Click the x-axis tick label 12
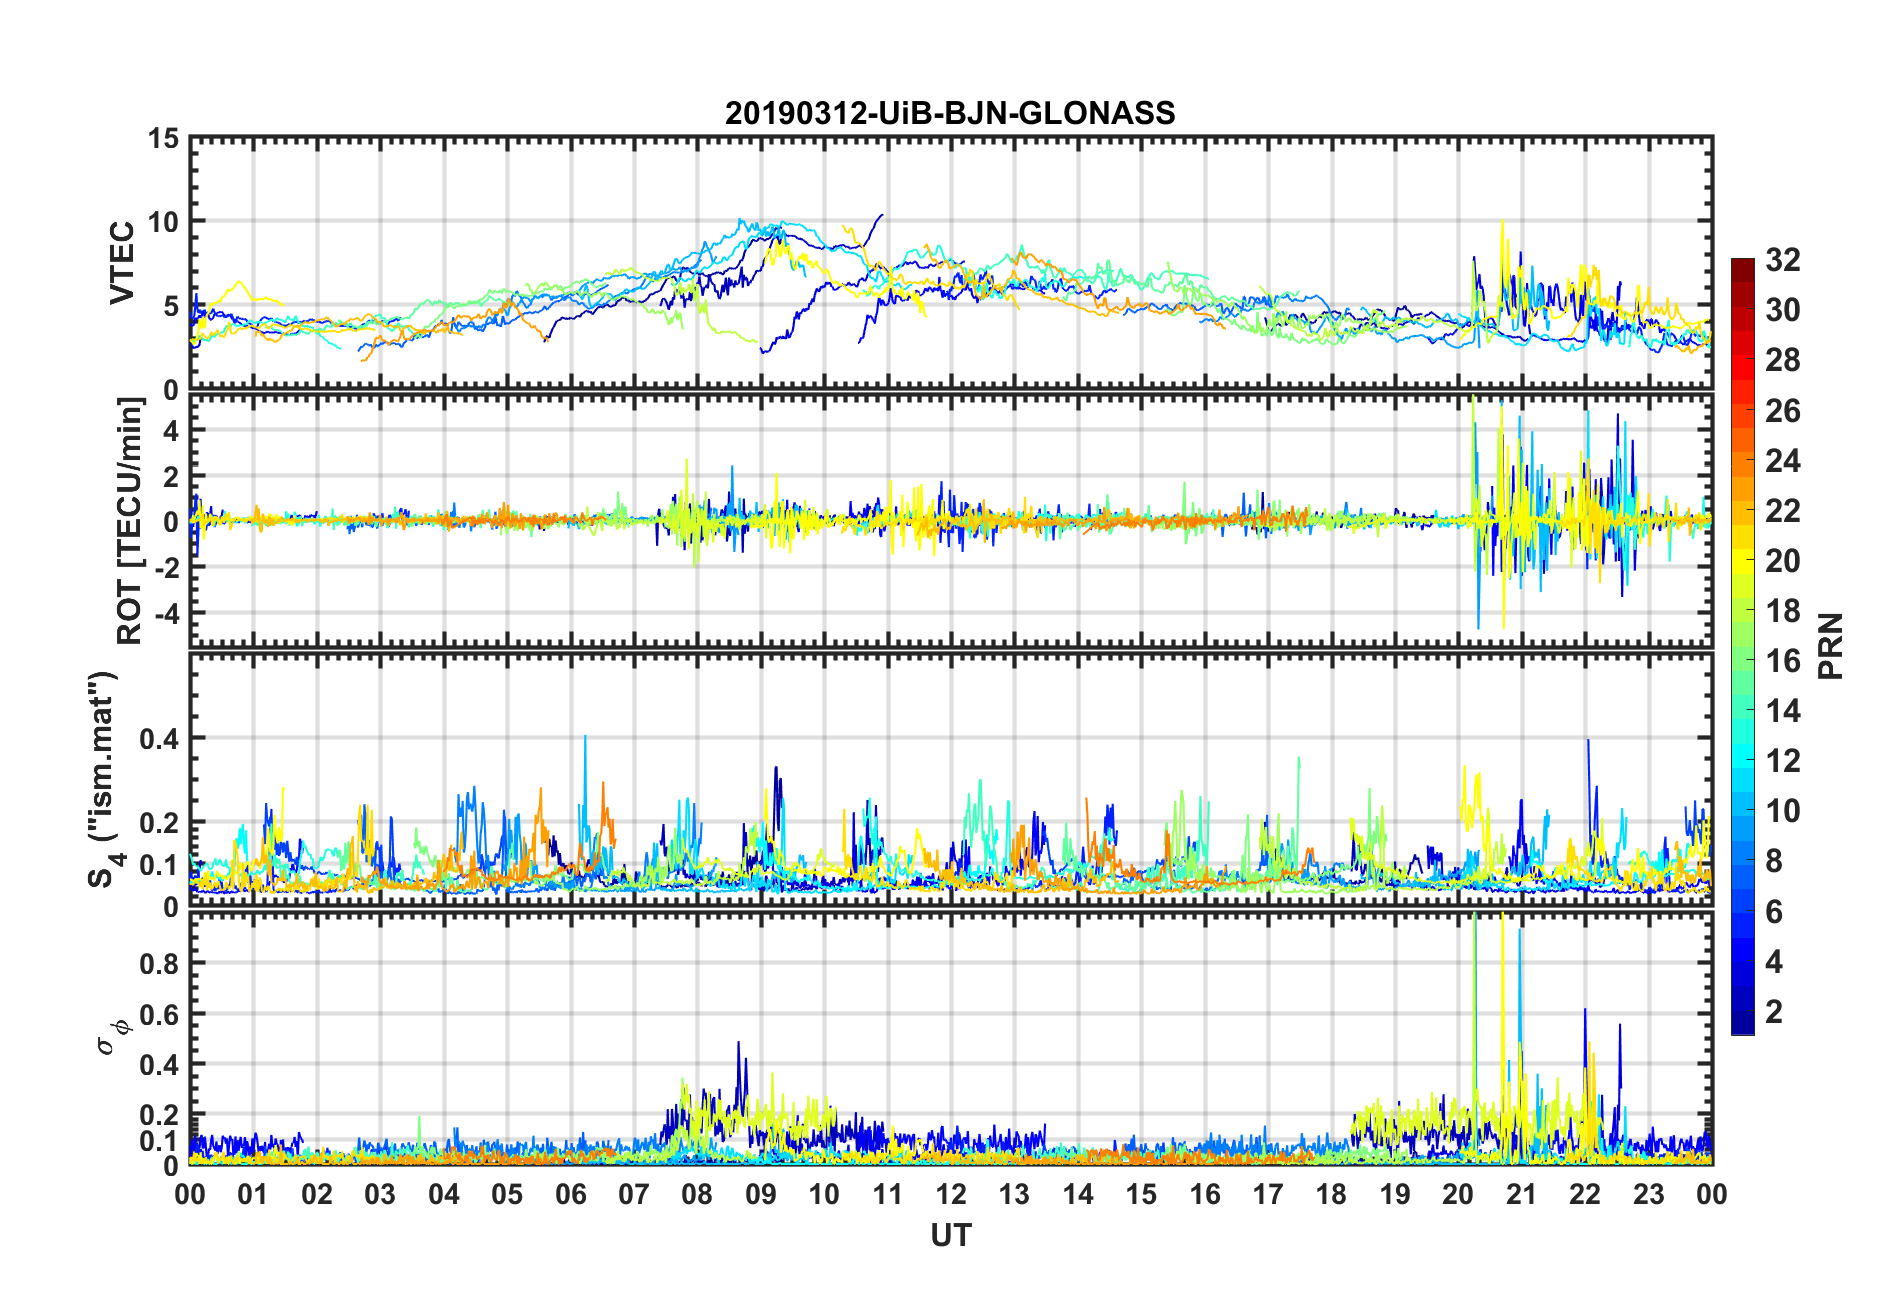This screenshot has height=1292, width=1902. pyautogui.click(x=951, y=1194)
